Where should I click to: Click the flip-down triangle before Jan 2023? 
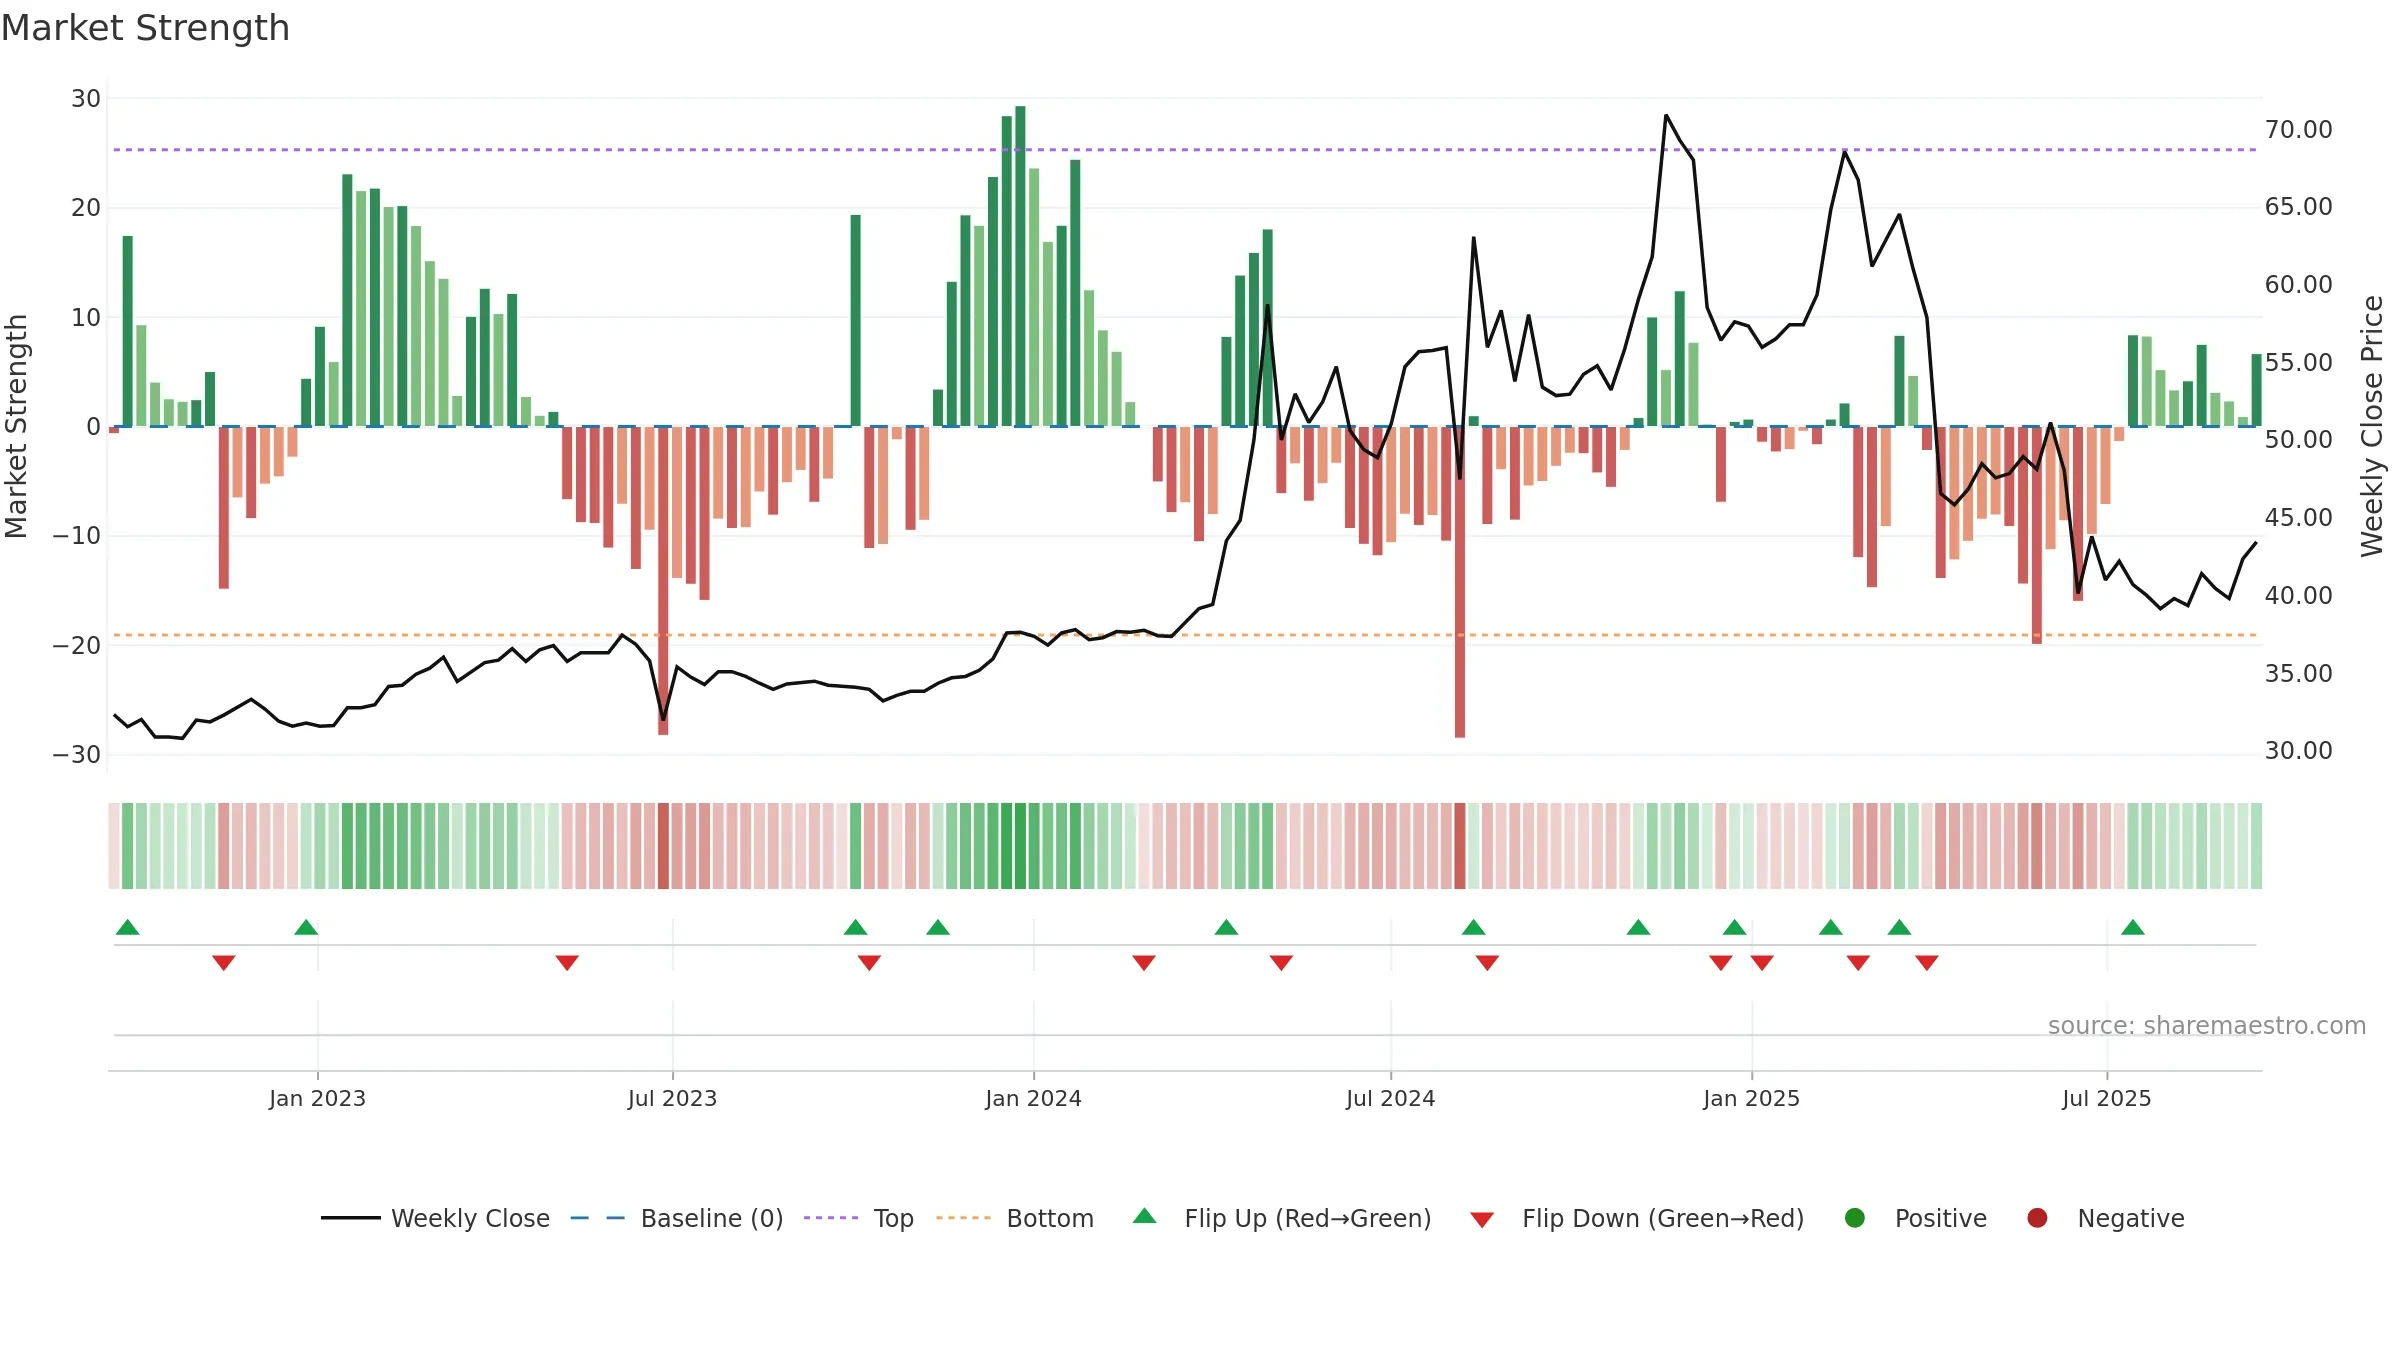click(224, 962)
